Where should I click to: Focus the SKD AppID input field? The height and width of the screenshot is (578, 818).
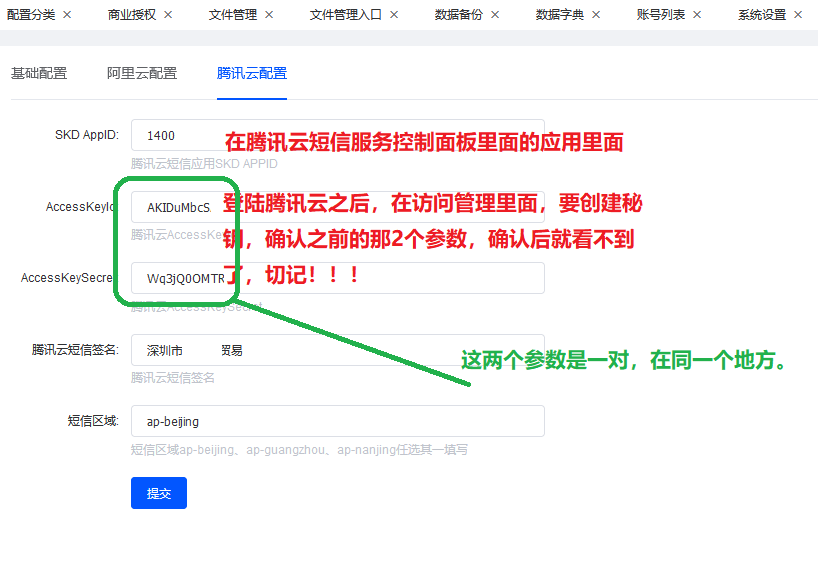pos(180,136)
